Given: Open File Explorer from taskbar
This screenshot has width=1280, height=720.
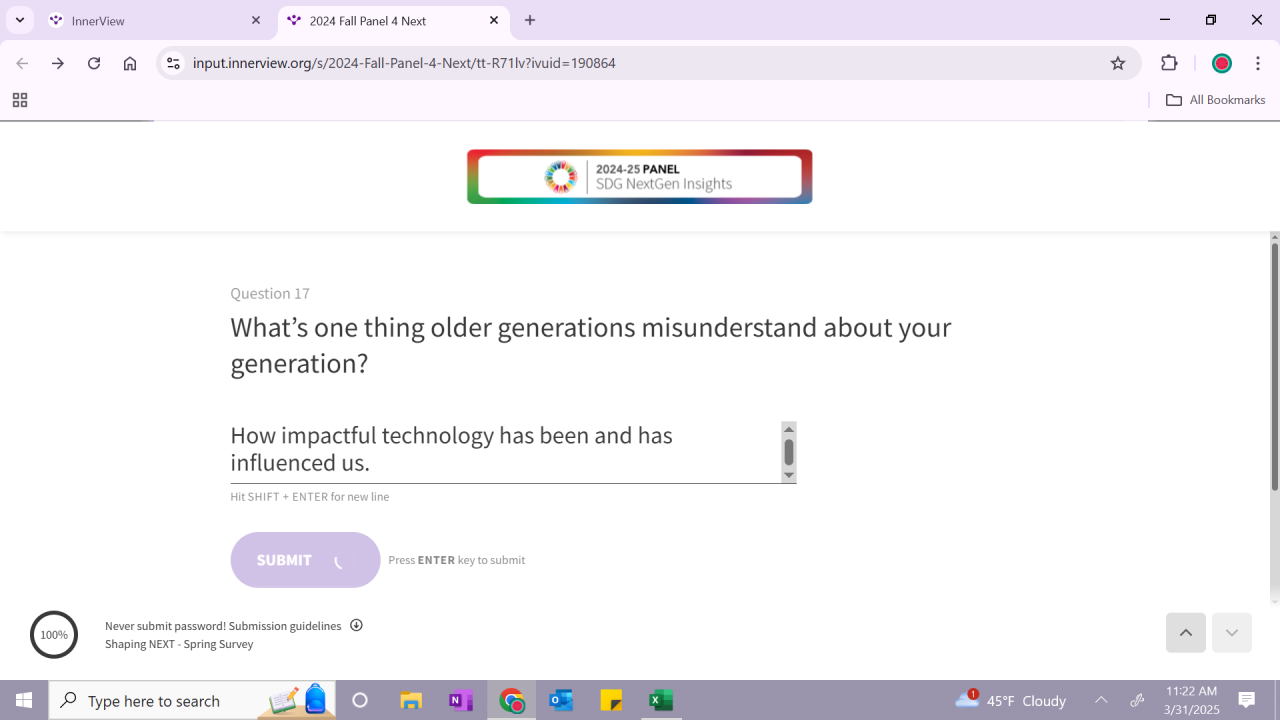Looking at the screenshot, I should [411, 700].
